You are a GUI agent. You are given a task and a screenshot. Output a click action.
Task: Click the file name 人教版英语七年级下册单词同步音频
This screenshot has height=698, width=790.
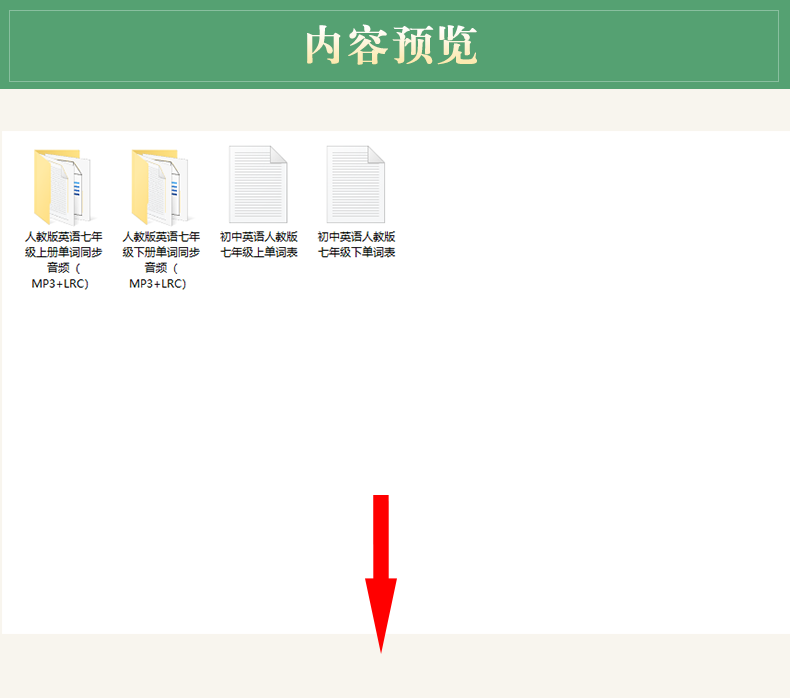coord(161,260)
